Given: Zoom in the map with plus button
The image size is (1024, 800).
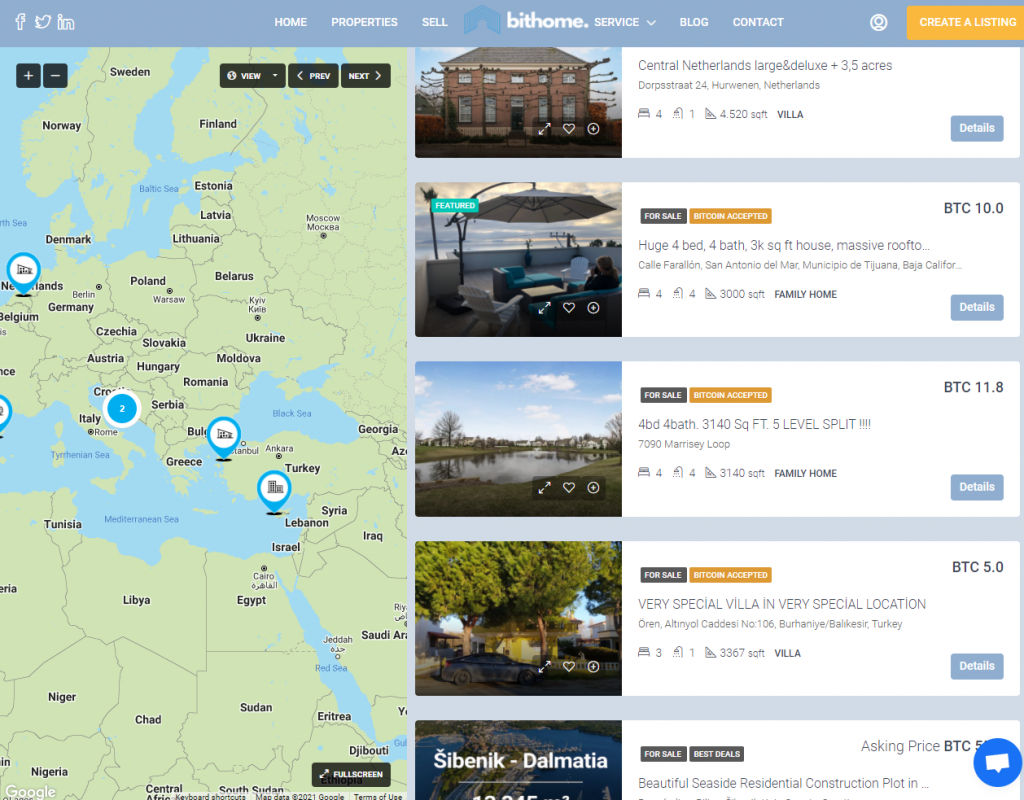Looking at the screenshot, I should click(28, 76).
